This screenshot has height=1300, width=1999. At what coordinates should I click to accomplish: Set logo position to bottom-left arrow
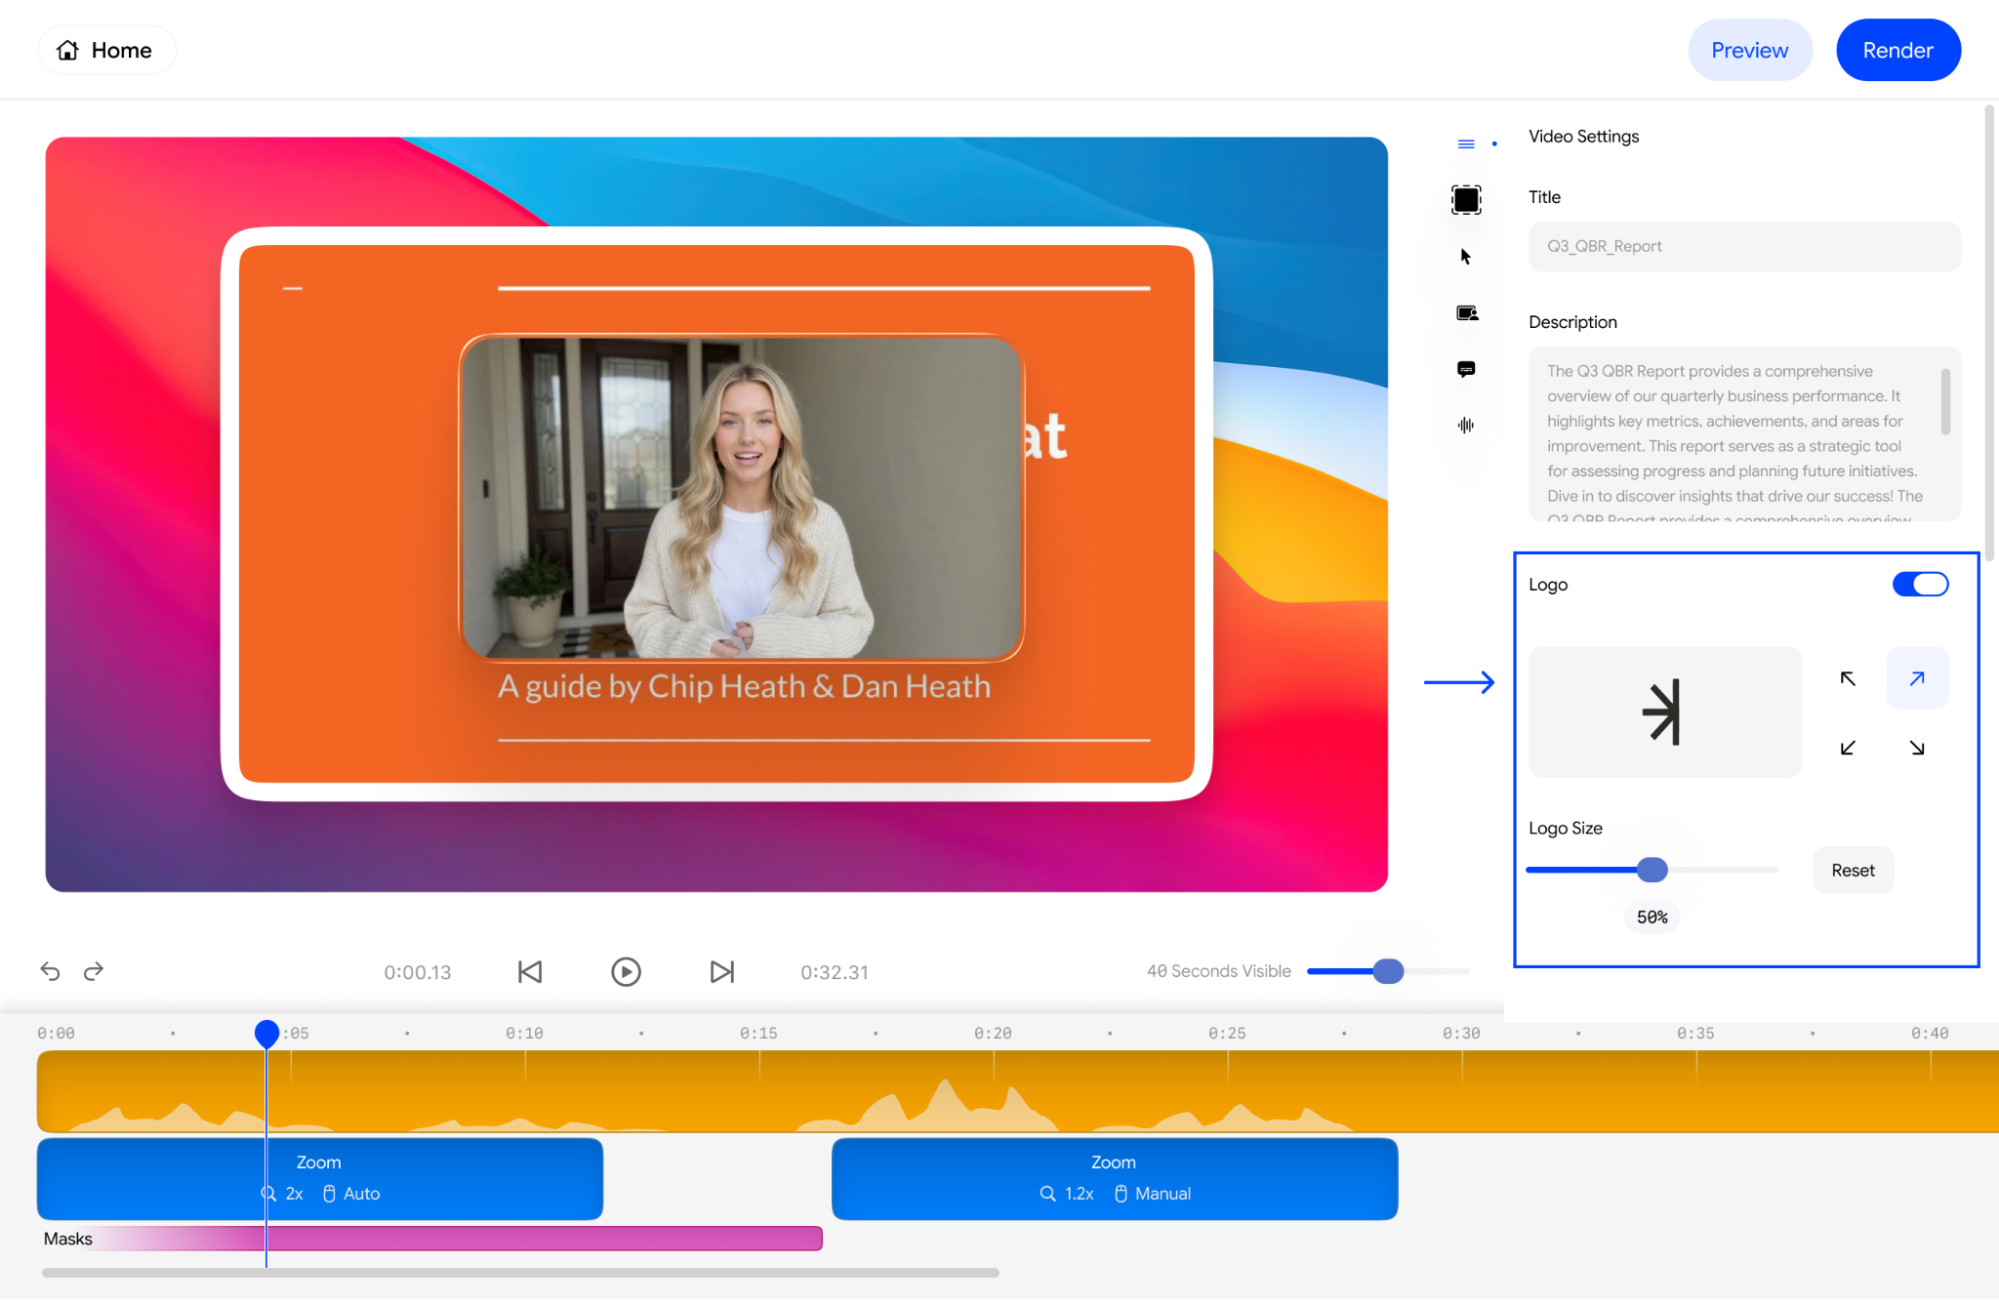1848,748
